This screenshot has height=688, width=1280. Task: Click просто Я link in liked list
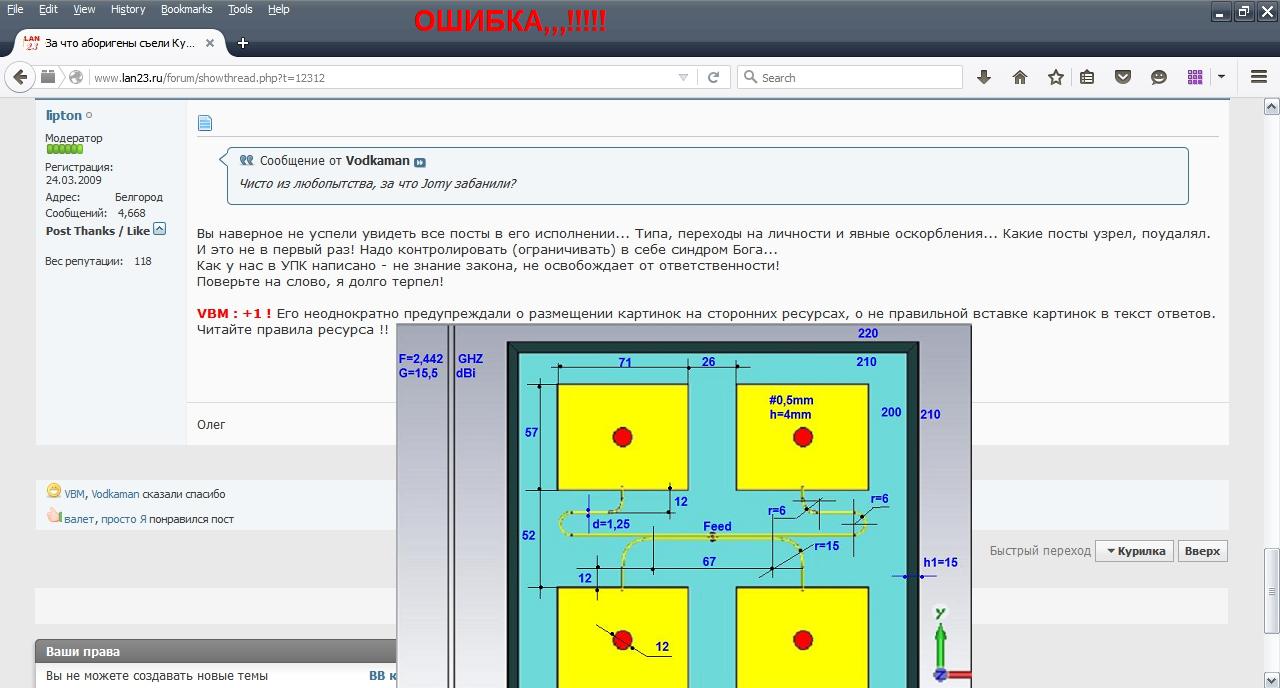click(x=124, y=519)
